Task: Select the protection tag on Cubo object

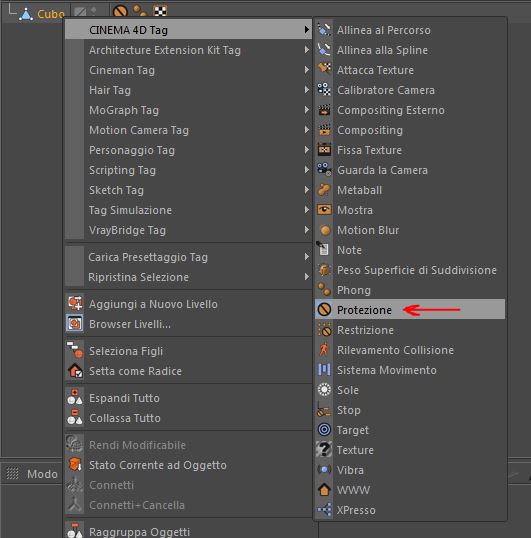Action: pos(120,11)
